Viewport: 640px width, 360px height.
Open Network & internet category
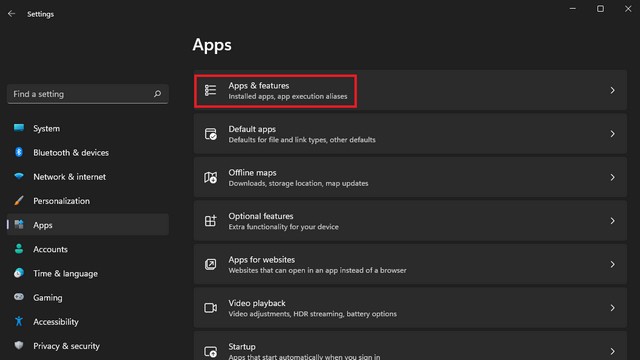[x=88, y=176]
